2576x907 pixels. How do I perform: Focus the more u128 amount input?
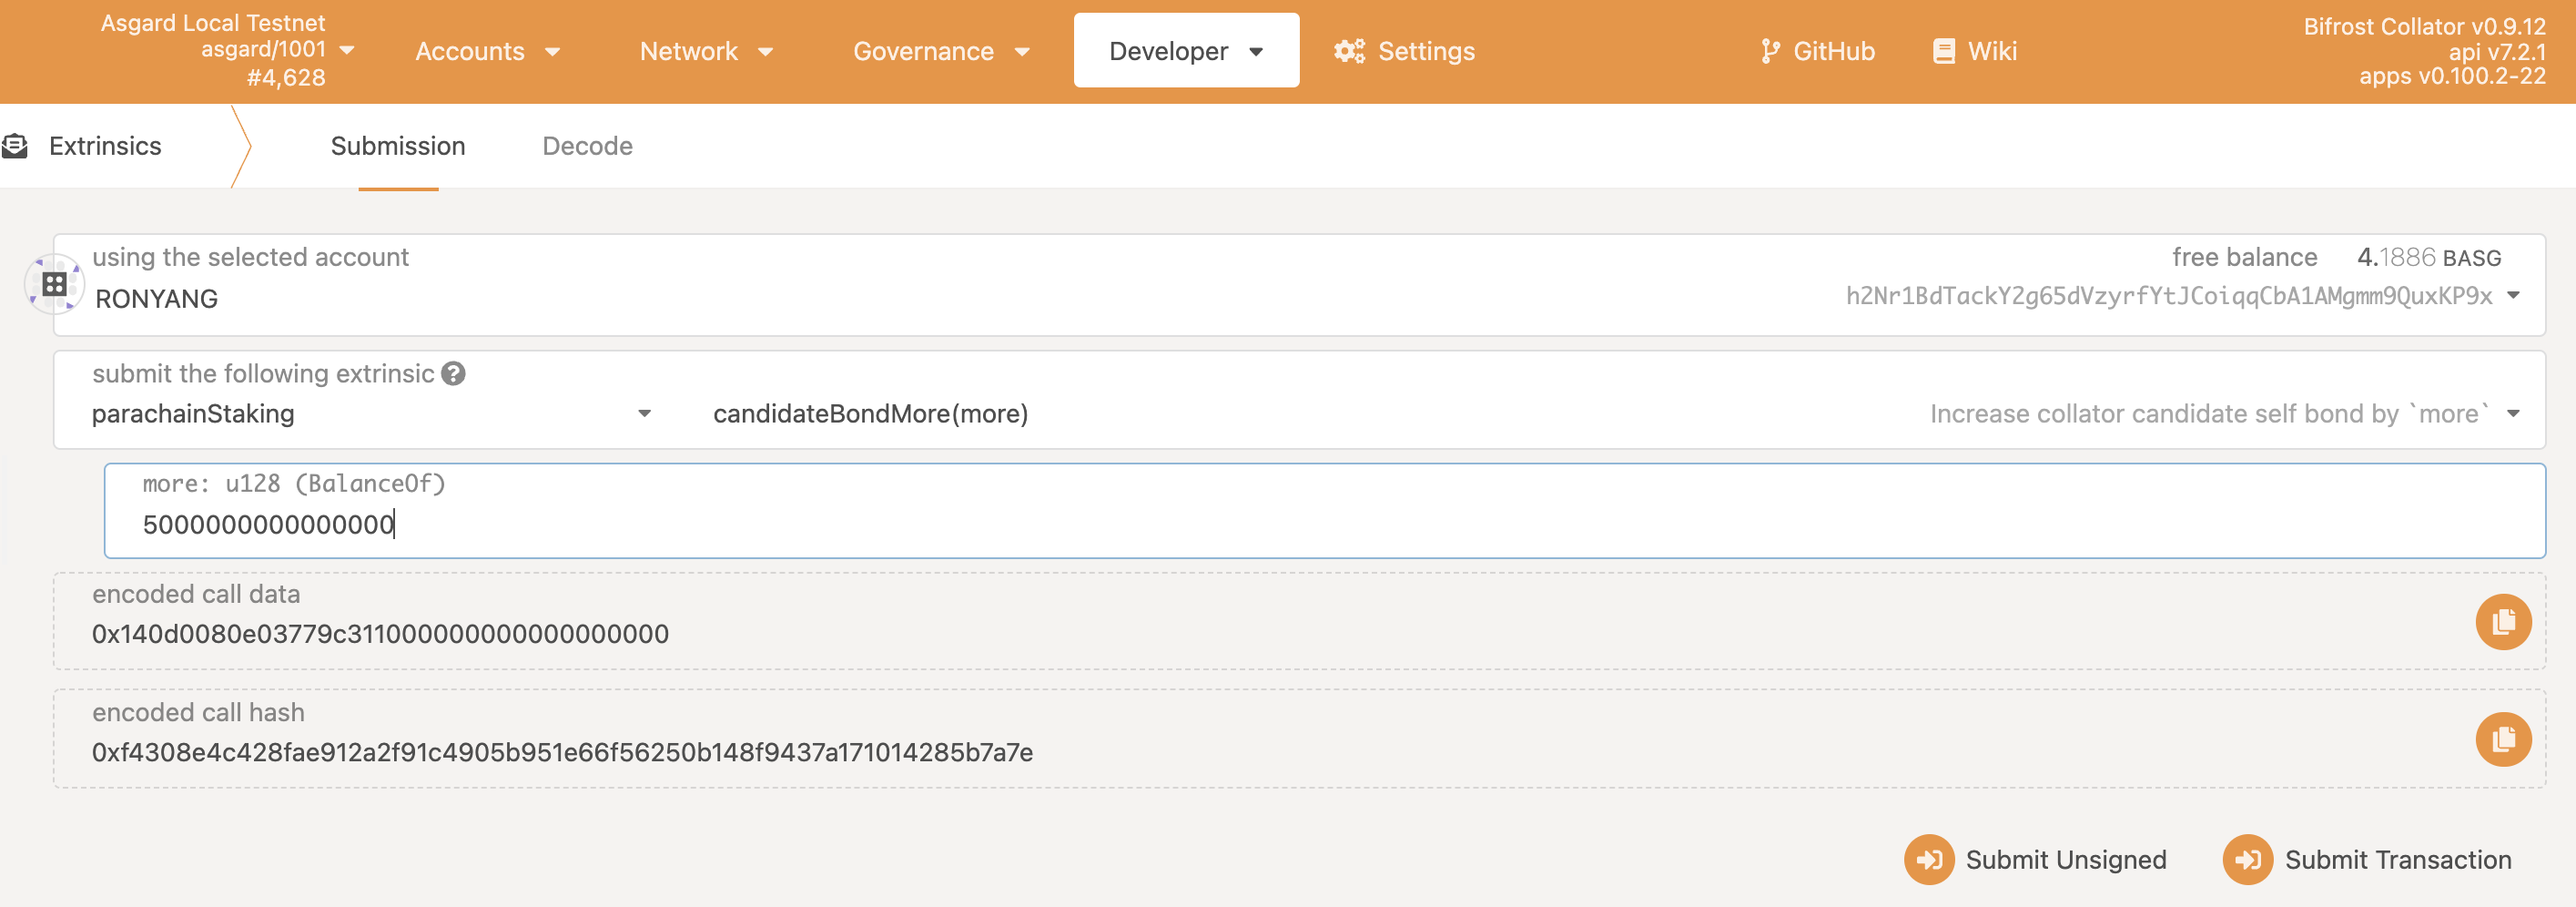point(1324,510)
